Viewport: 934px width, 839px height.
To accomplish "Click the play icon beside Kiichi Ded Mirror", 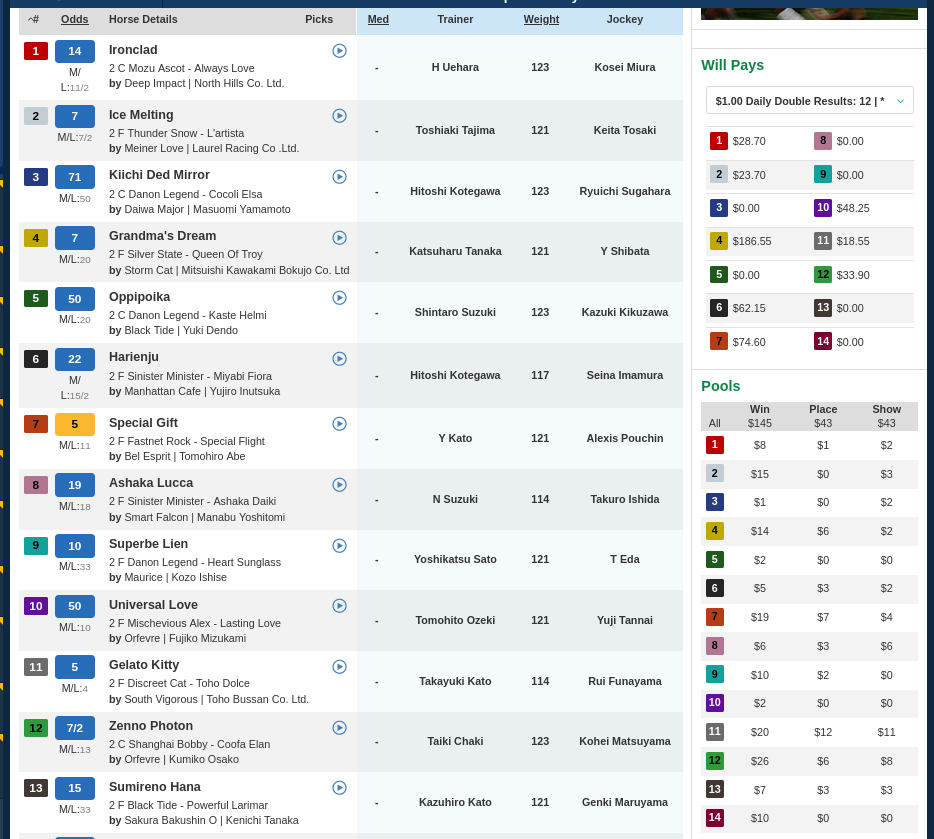I will click(339, 176).
